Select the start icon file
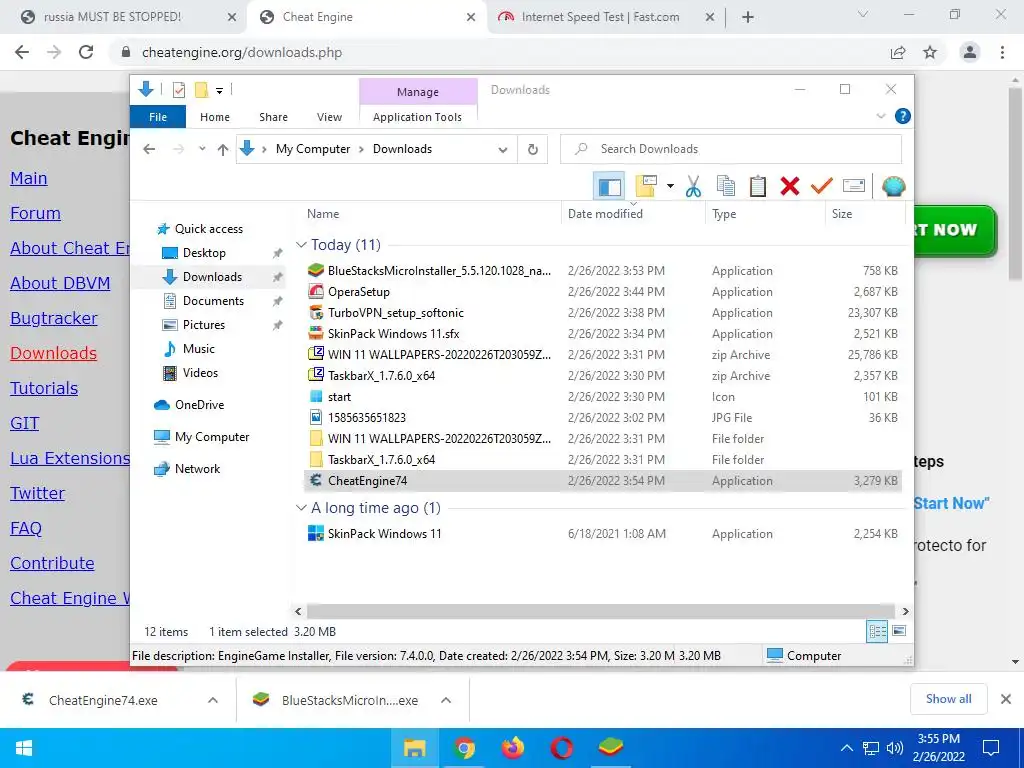 [603, 396]
